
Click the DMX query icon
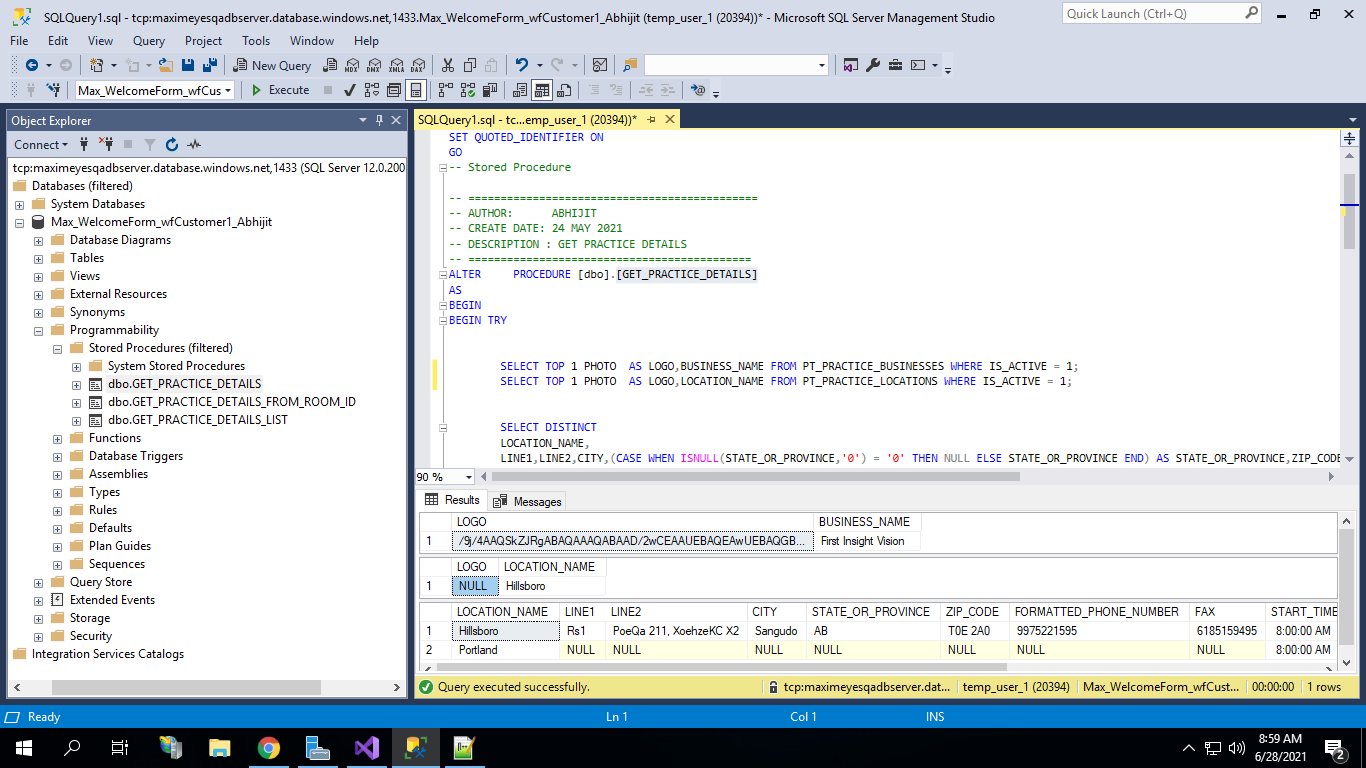[x=373, y=65]
